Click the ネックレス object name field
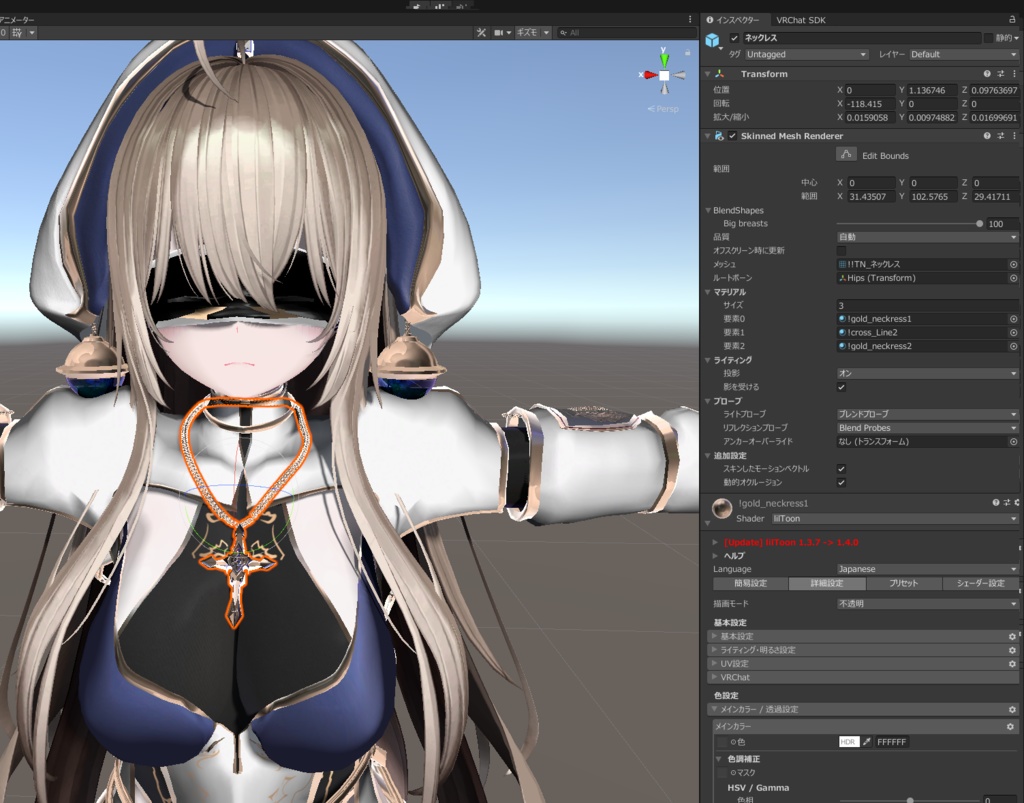 pos(861,39)
